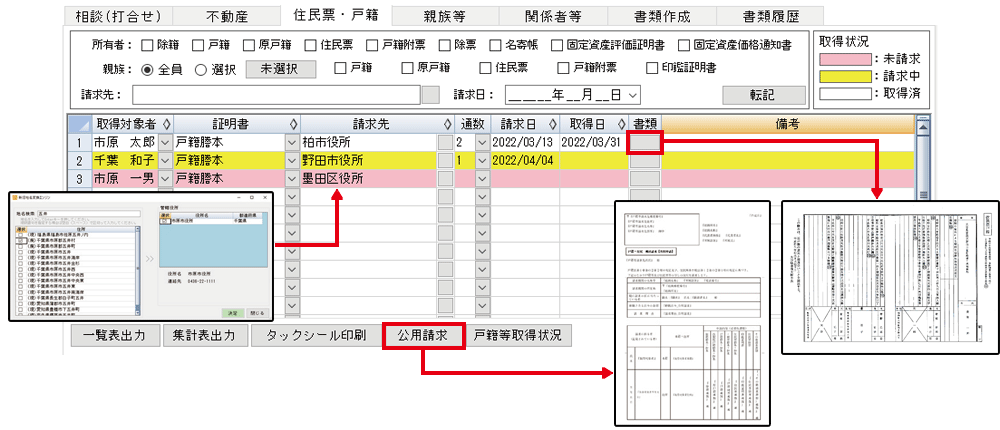Image resolution: width=1000 pixels, height=430 pixels.
Task: Open the 請求日 date dropdown
Action: (x=633, y=95)
